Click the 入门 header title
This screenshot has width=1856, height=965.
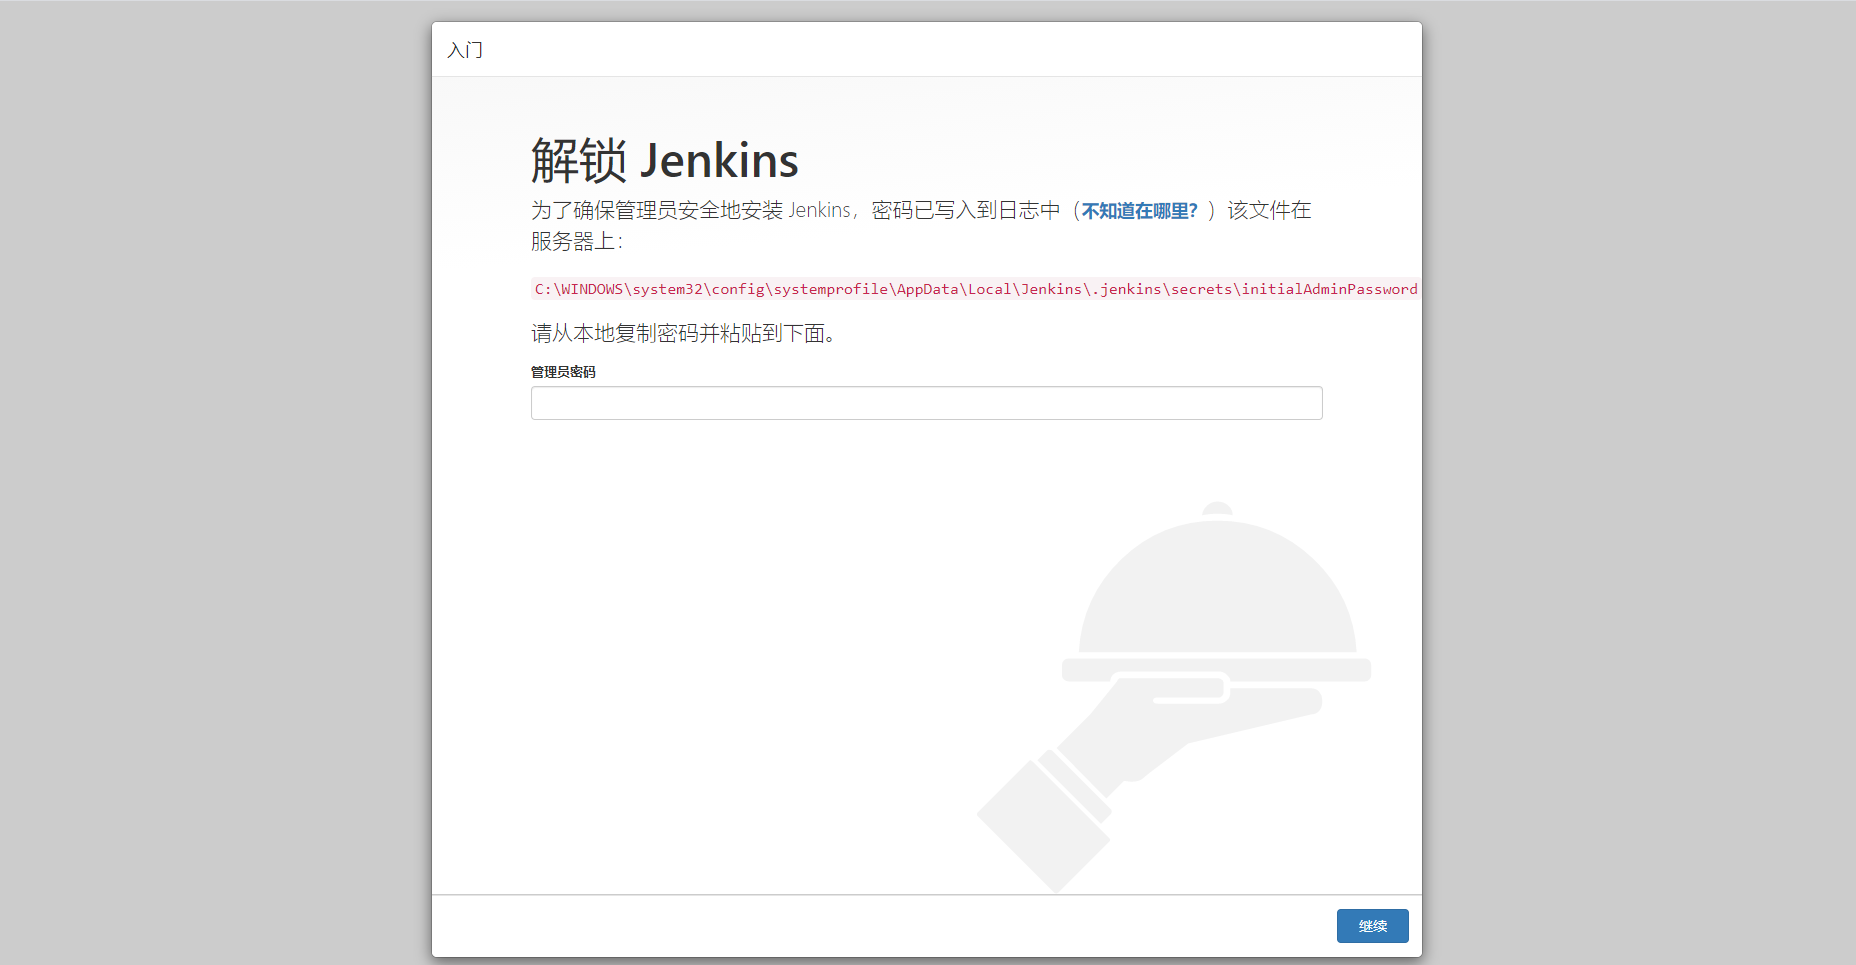tap(465, 50)
